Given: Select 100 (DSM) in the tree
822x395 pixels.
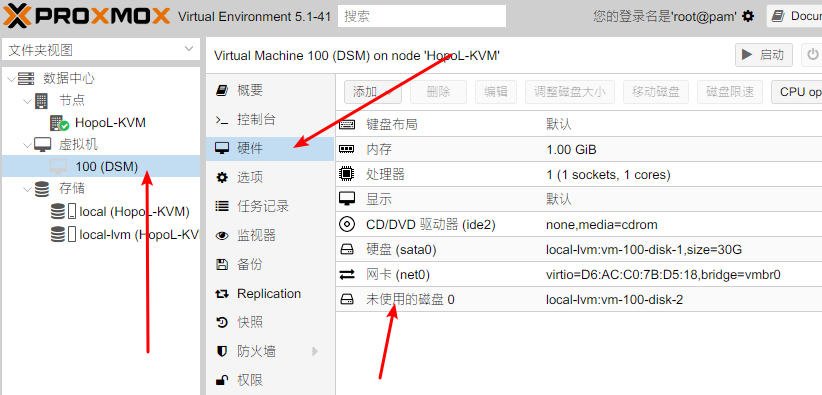Looking at the screenshot, I should click(101, 167).
